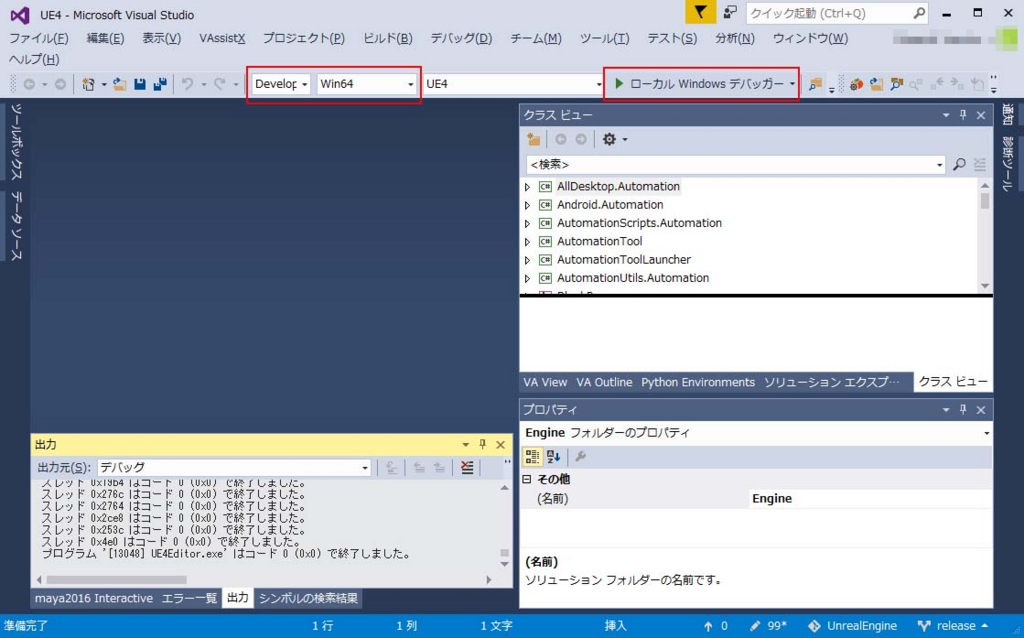Click the Save All icon
Viewport: 1024px width, 638px height.
click(x=160, y=84)
